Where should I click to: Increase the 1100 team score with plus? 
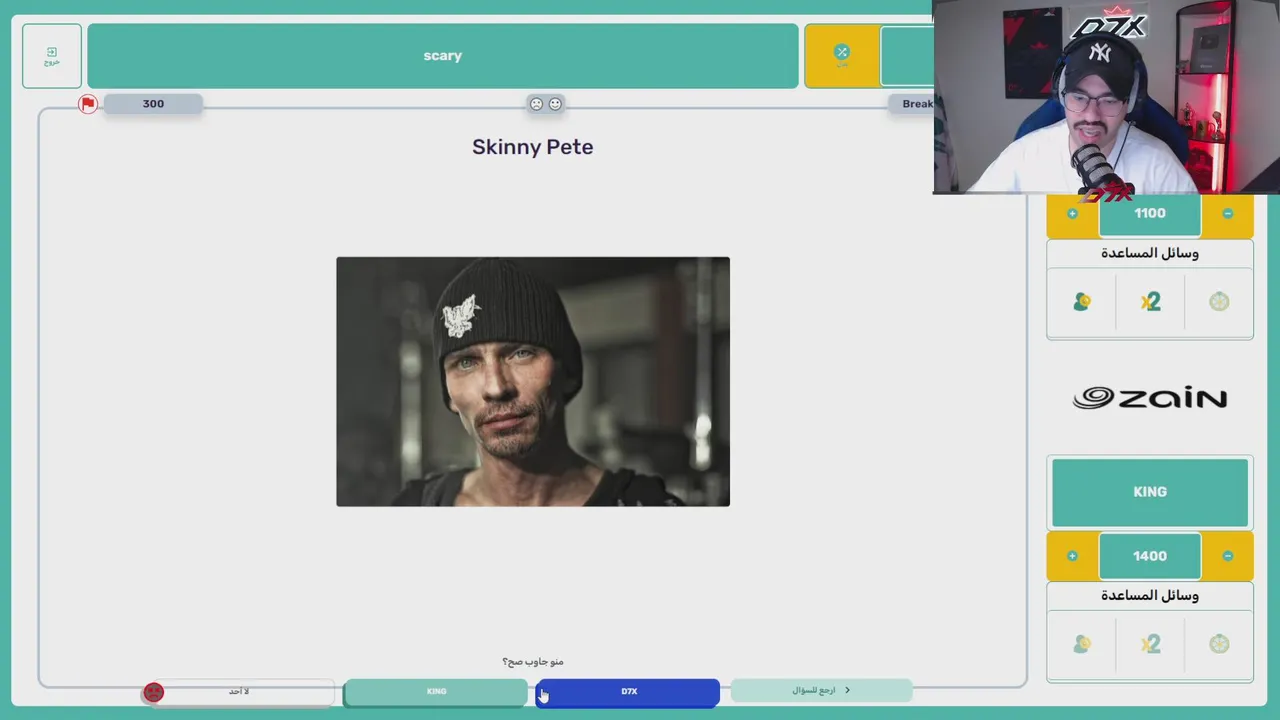[1072, 213]
